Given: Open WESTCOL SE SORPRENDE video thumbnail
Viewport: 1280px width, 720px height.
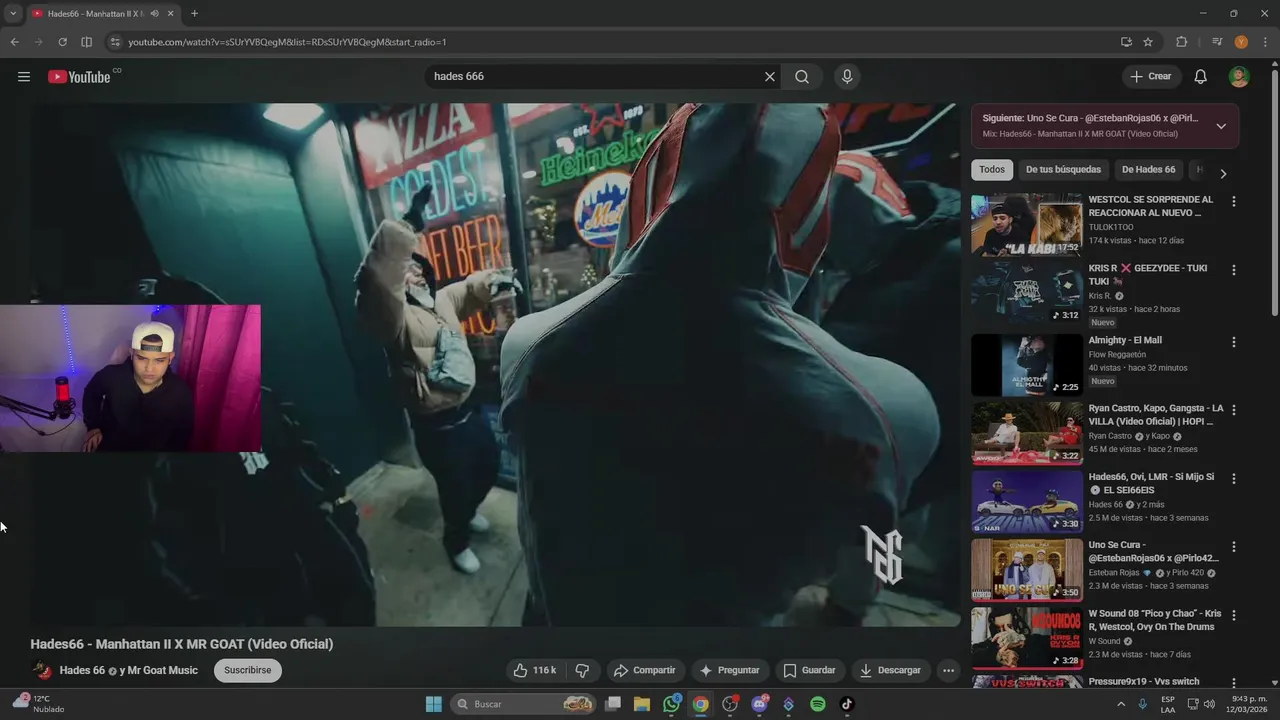Looking at the screenshot, I should click(x=1027, y=225).
